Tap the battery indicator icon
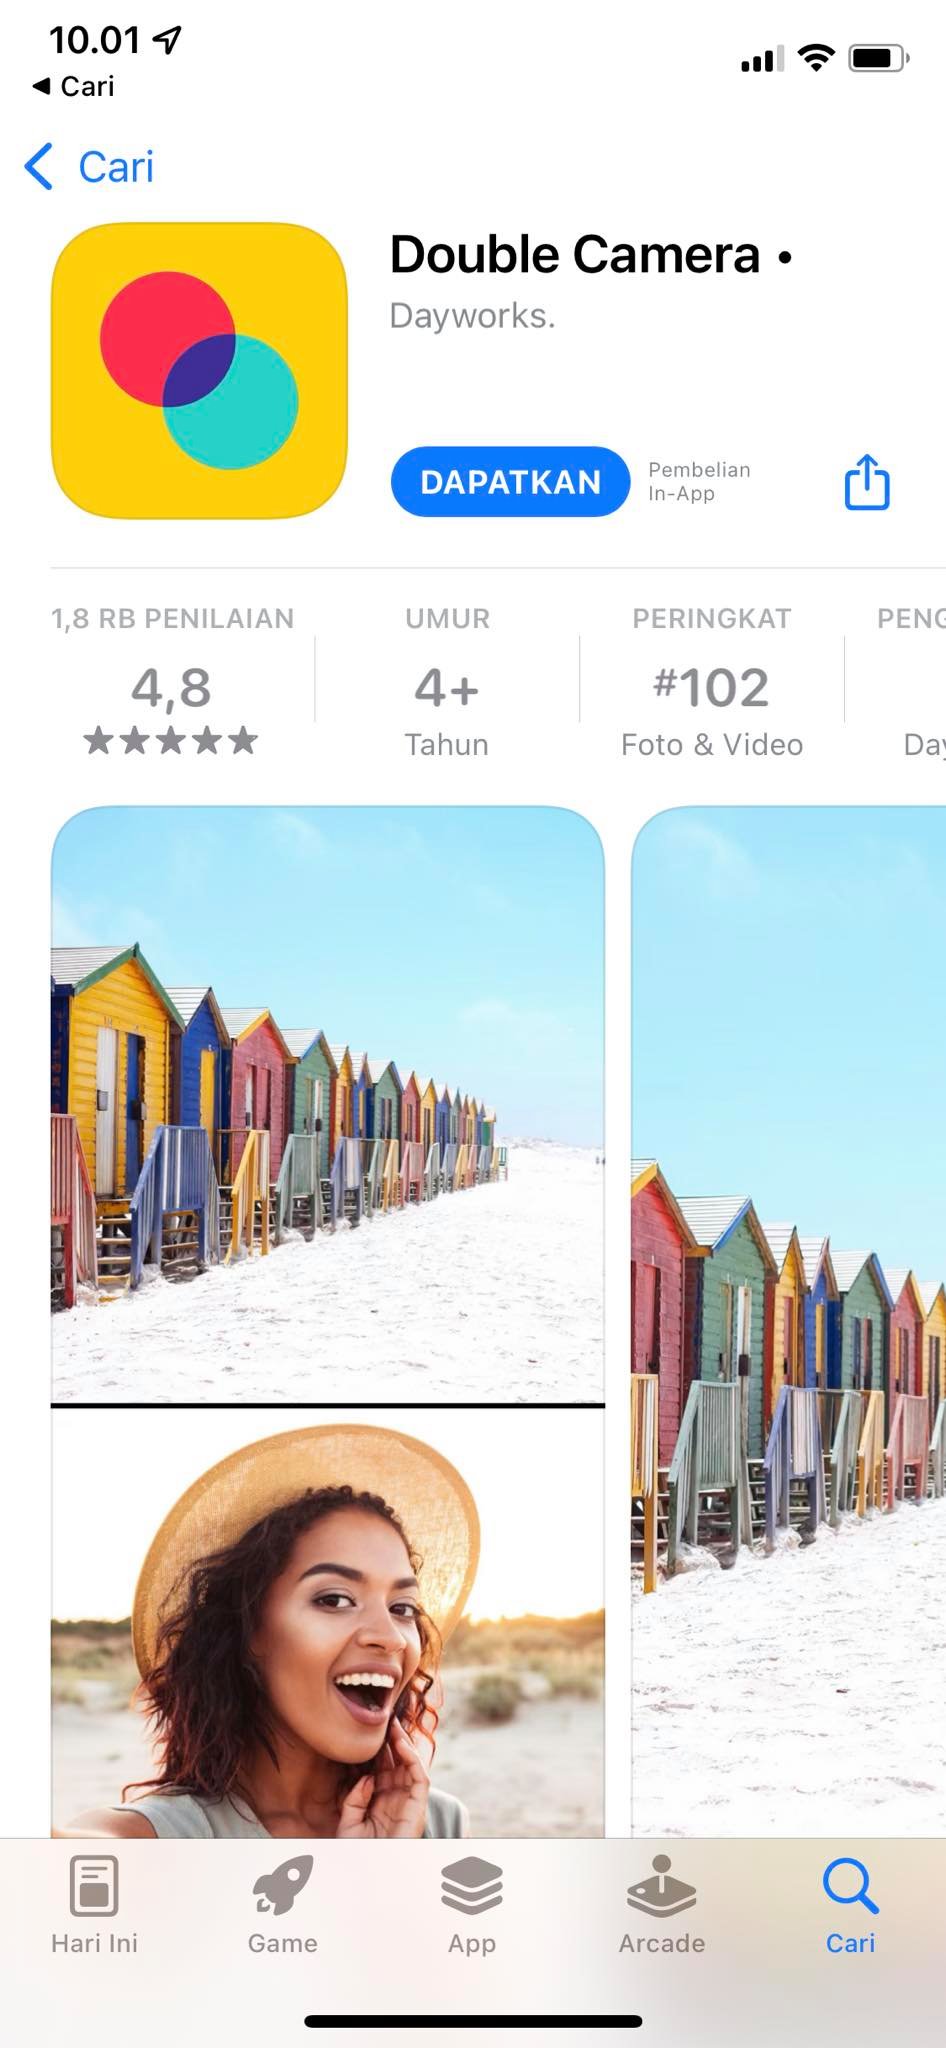 tap(879, 58)
